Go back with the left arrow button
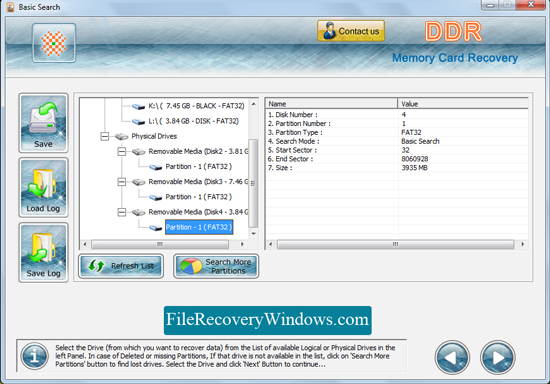The width and height of the screenshot is (550, 384). (452, 357)
